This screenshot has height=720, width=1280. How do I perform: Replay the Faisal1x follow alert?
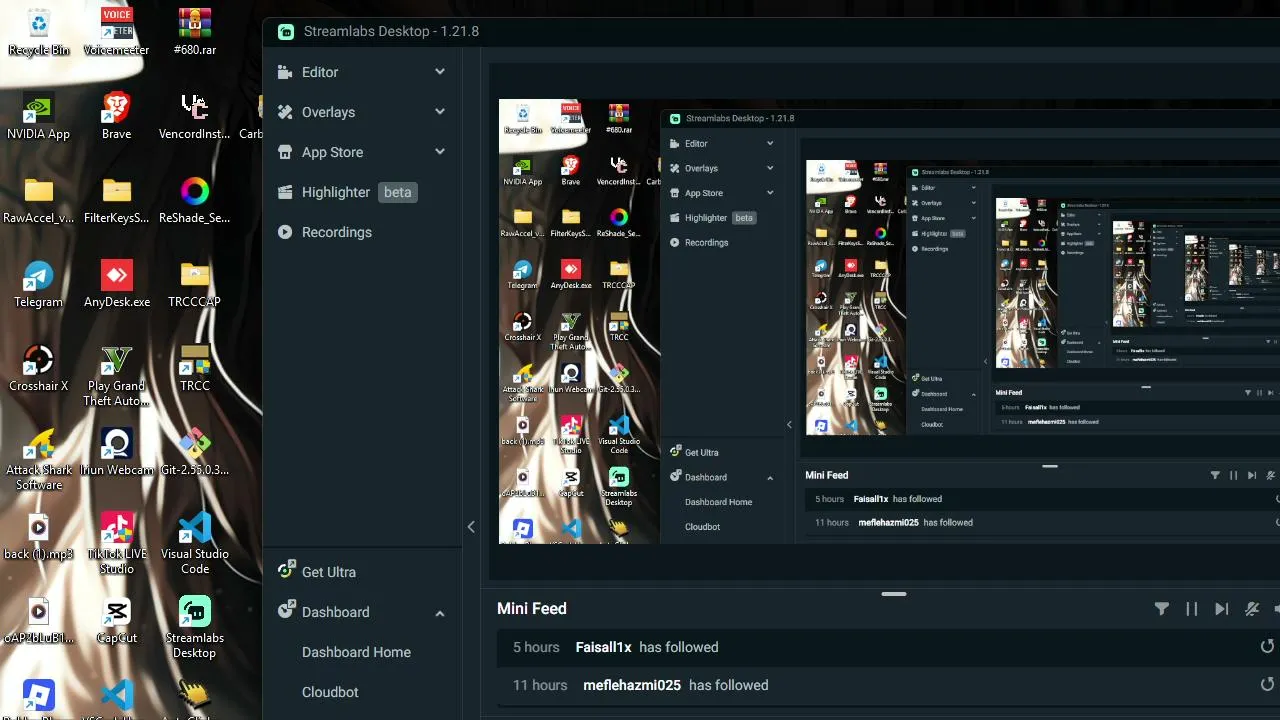click(x=1267, y=647)
